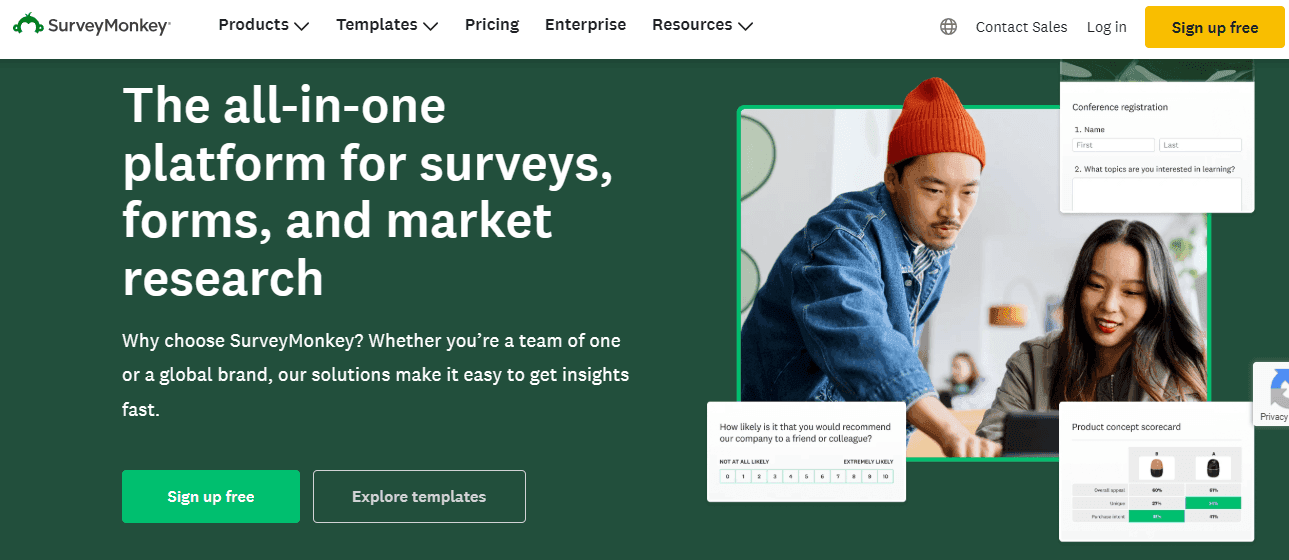The image size is (1289, 560).
Task: Click the Log in link
Action: coord(1107,27)
